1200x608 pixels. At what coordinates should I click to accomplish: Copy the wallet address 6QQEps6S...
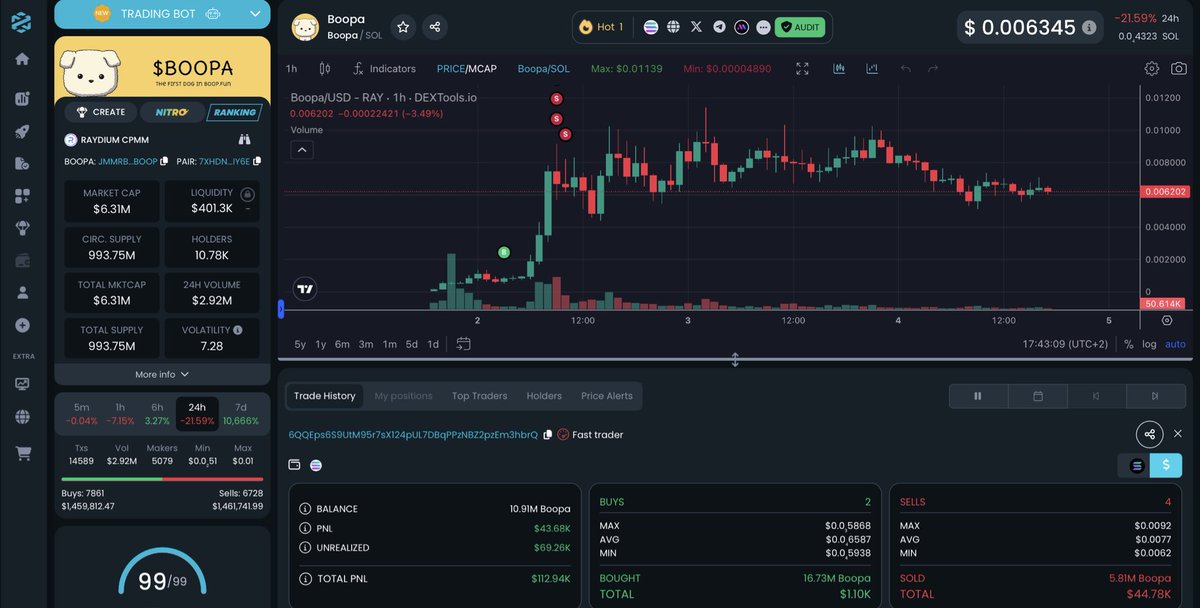[547, 435]
